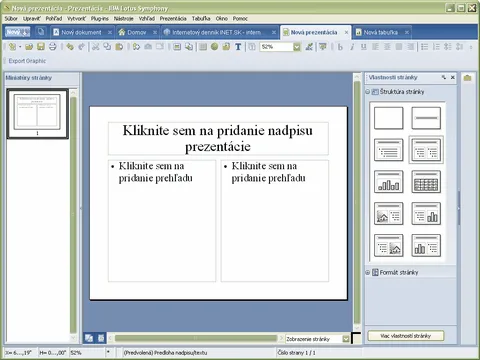Click the horizontal scrollbar under the slide
Screen dimensions: 480x360
coord(196,338)
